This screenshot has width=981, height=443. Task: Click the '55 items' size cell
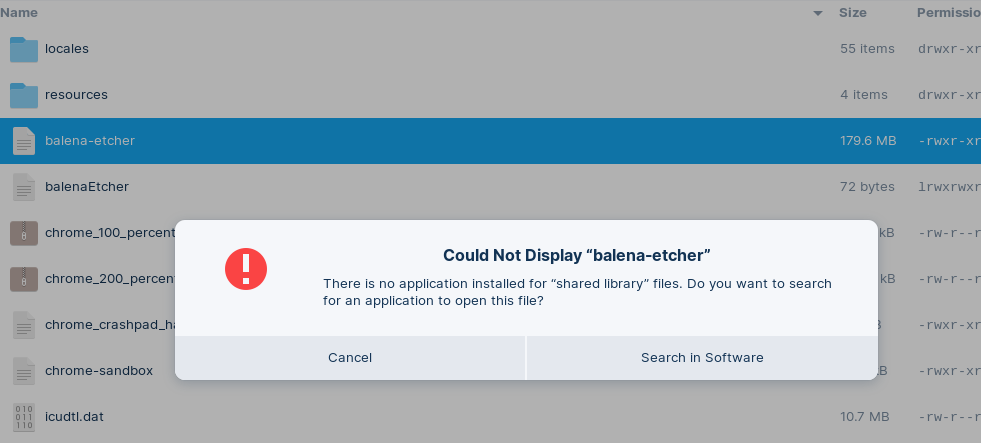pyautogui.click(x=867, y=49)
